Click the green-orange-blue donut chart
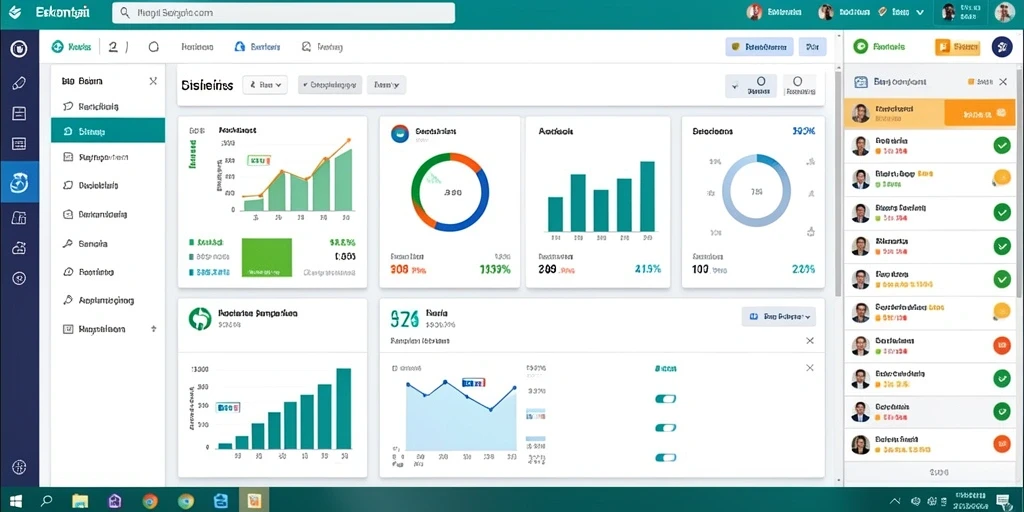Image resolution: width=1024 pixels, height=512 pixels. (450, 192)
